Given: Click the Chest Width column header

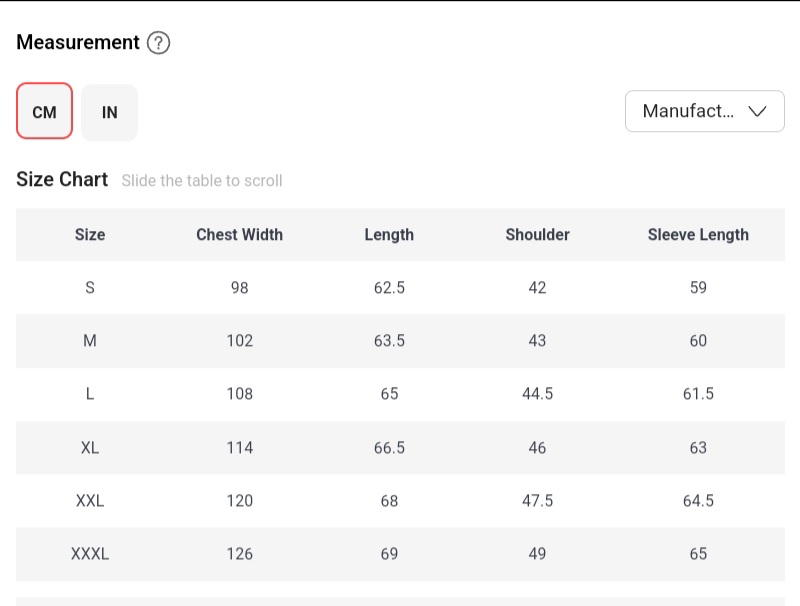Looking at the screenshot, I should pos(239,235).
